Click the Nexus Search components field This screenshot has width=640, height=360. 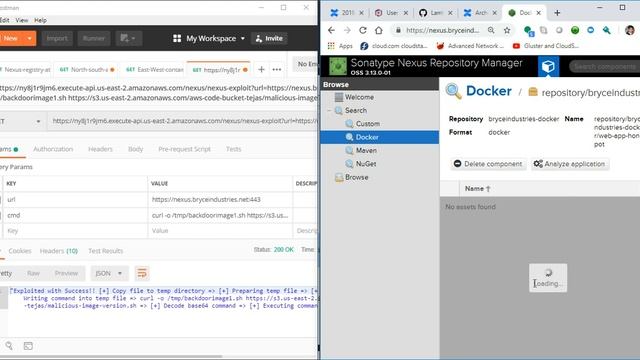coord(605,67)
